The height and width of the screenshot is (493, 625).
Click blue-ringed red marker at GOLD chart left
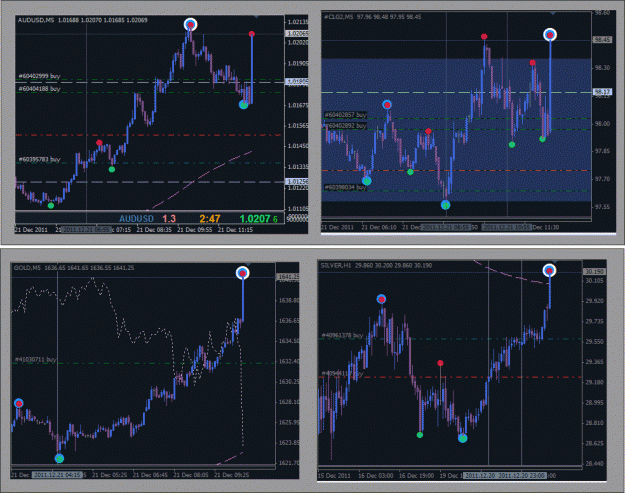(19, 403)
